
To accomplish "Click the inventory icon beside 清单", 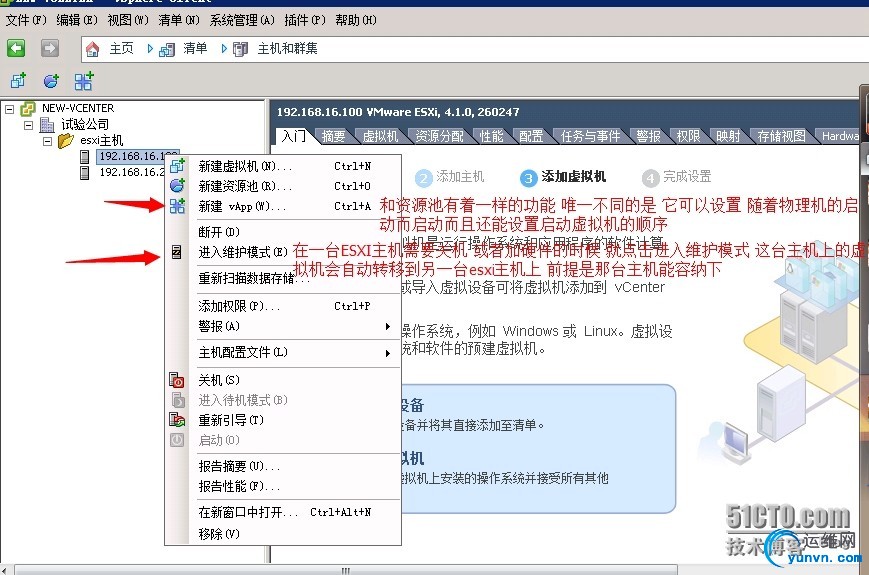I will 167,50.
